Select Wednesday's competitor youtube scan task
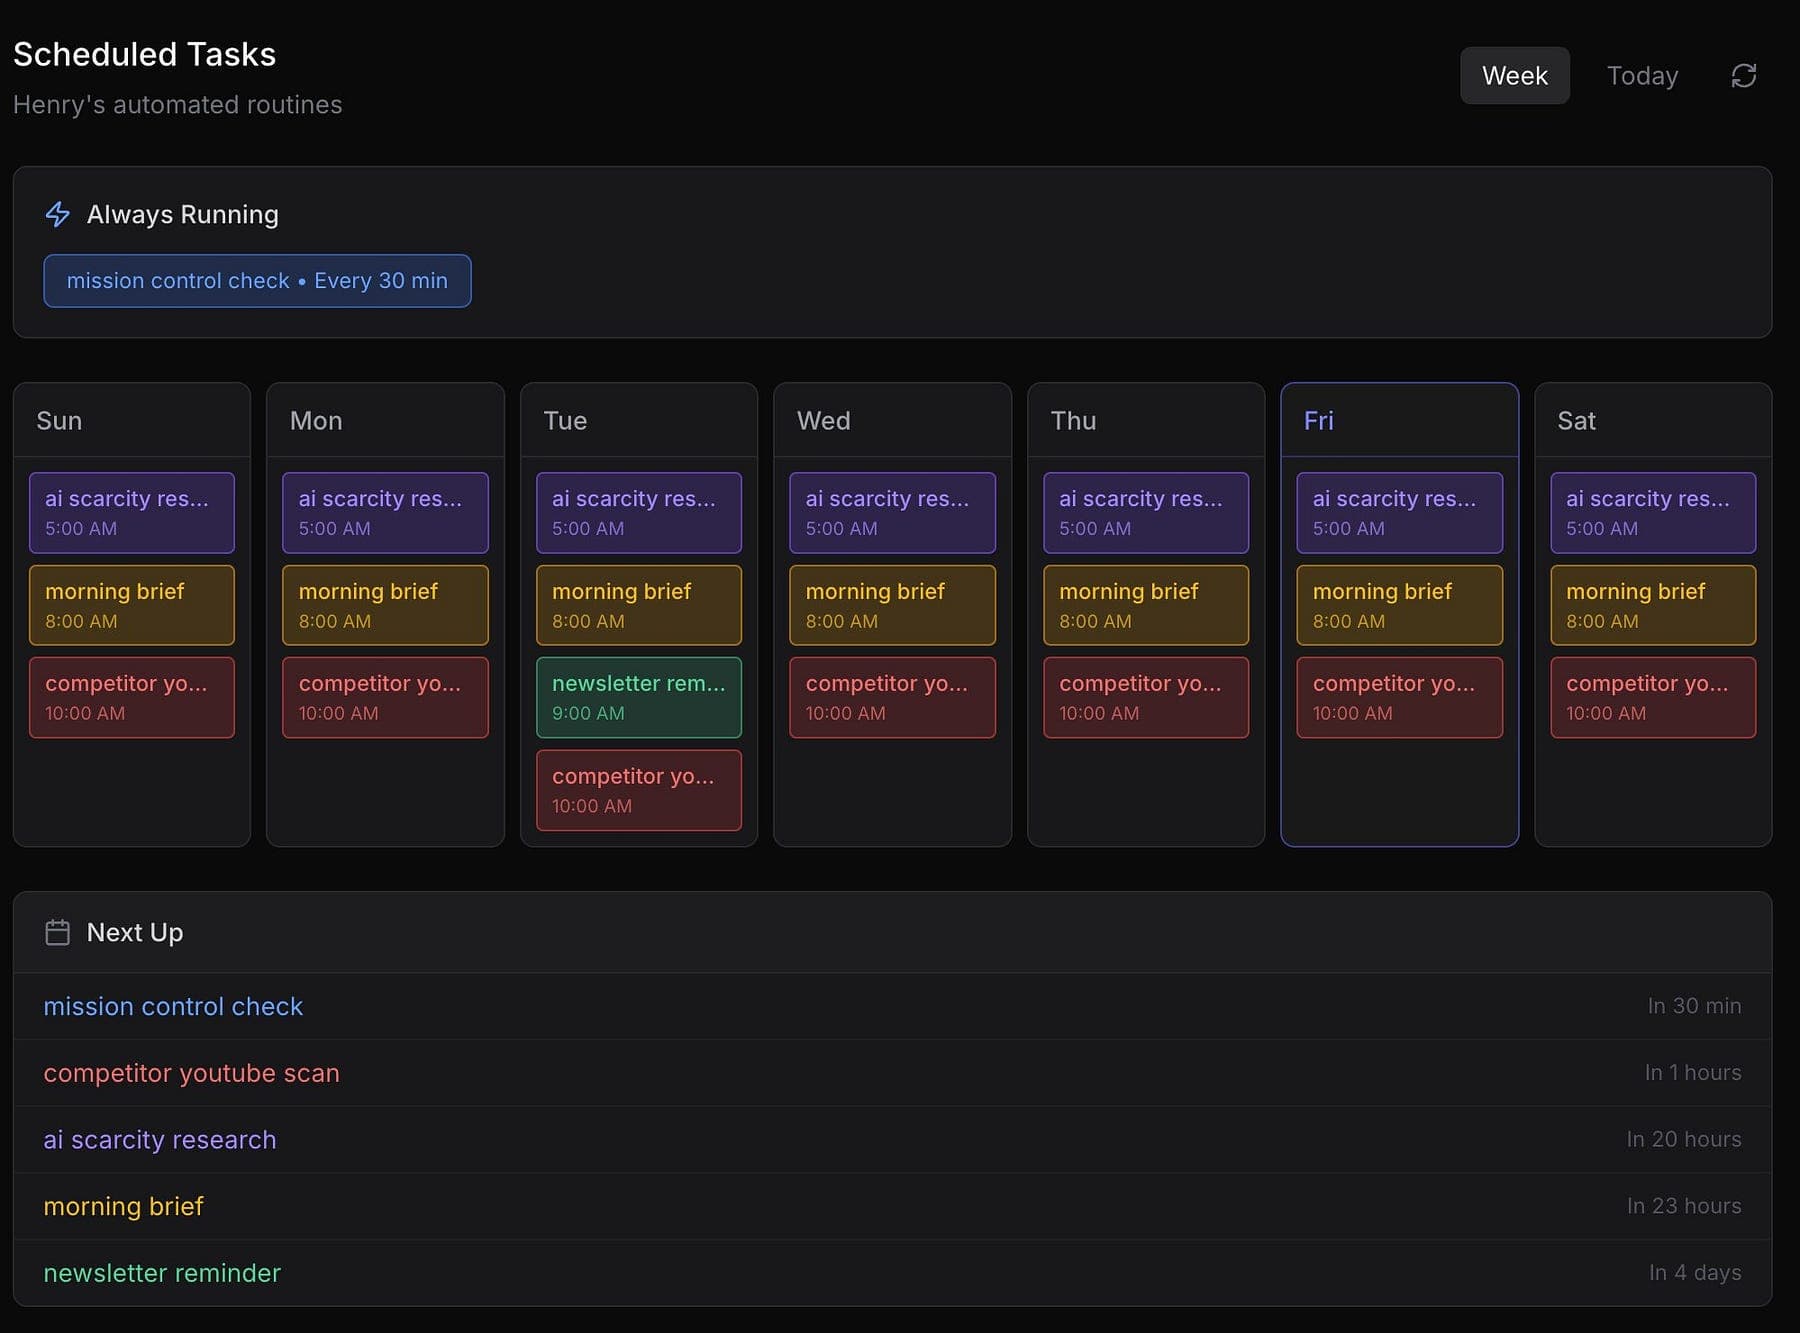The height and width of the screenshot is (1333, 1800). pos(892,697)
